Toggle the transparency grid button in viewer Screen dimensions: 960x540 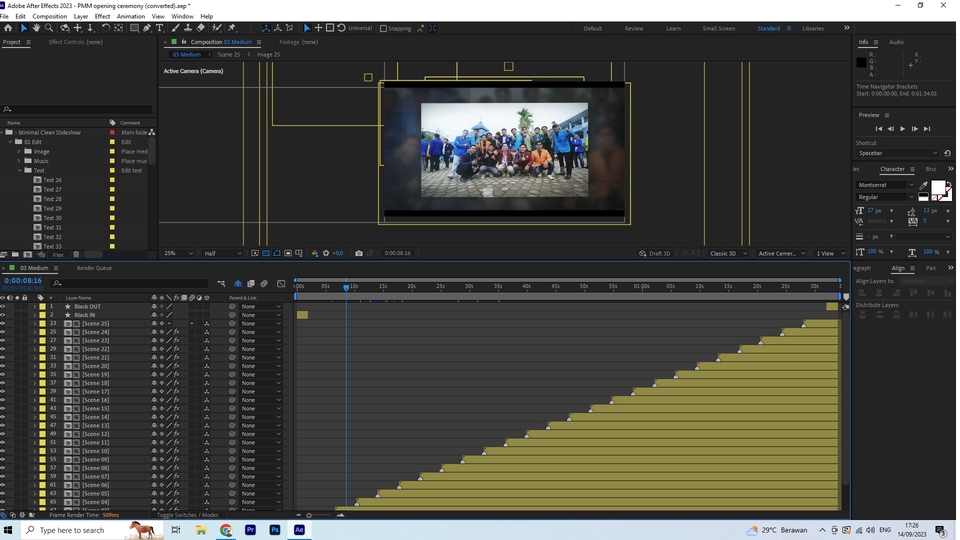coord(266,253)
